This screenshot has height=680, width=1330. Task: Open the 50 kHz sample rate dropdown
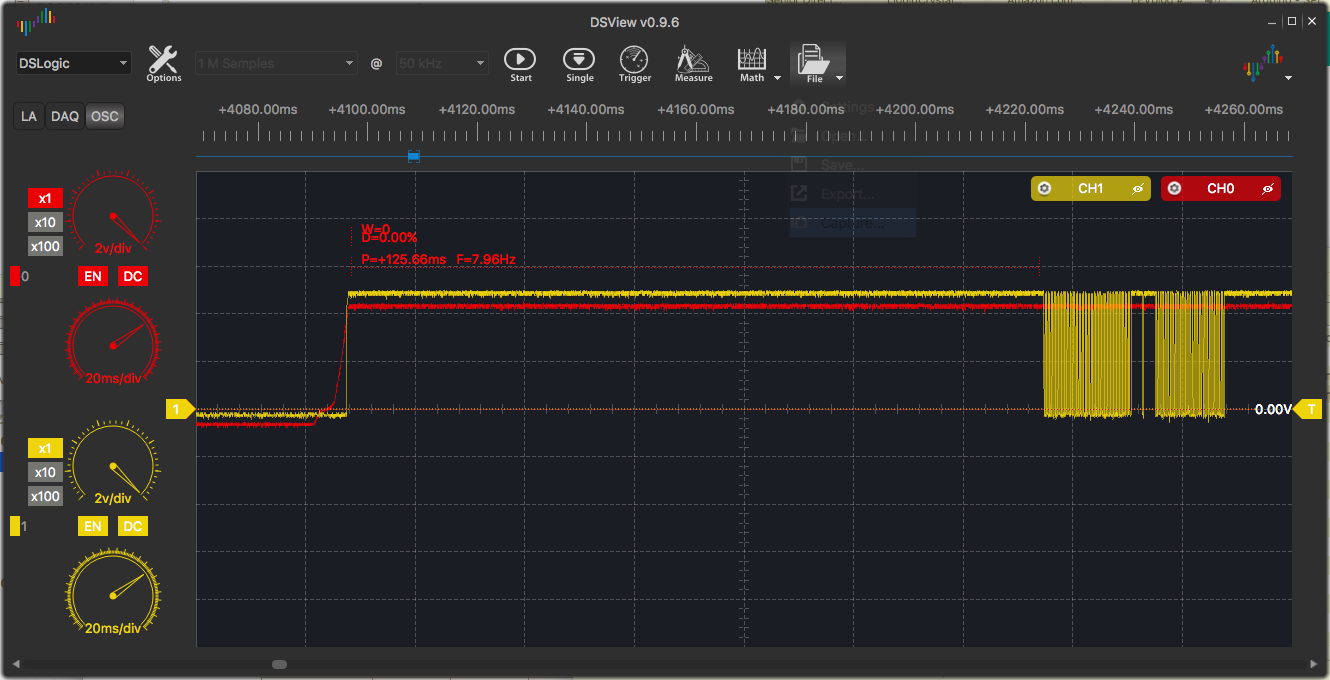pyautogui.click(x=442, y=63)
